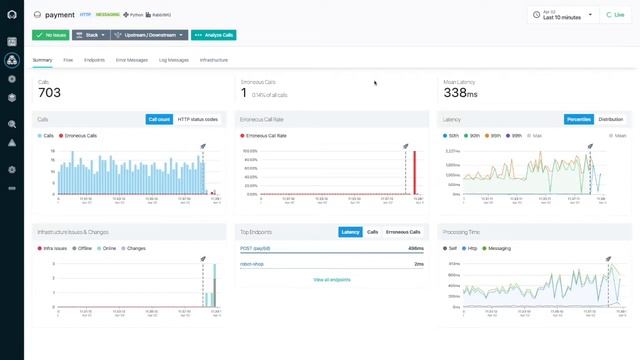Sort Top Endpoints by Latency

[350, 232]
